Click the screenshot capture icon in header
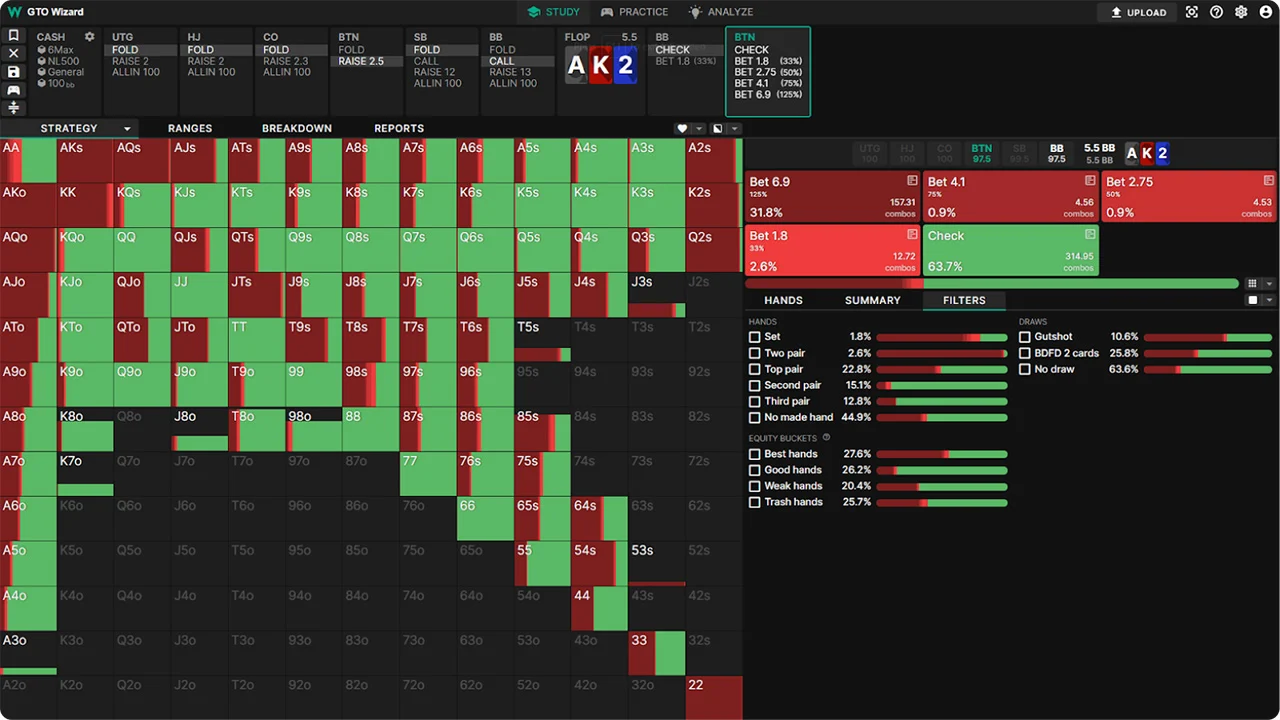The image size is (1280, 720). tap(1191, 12)
